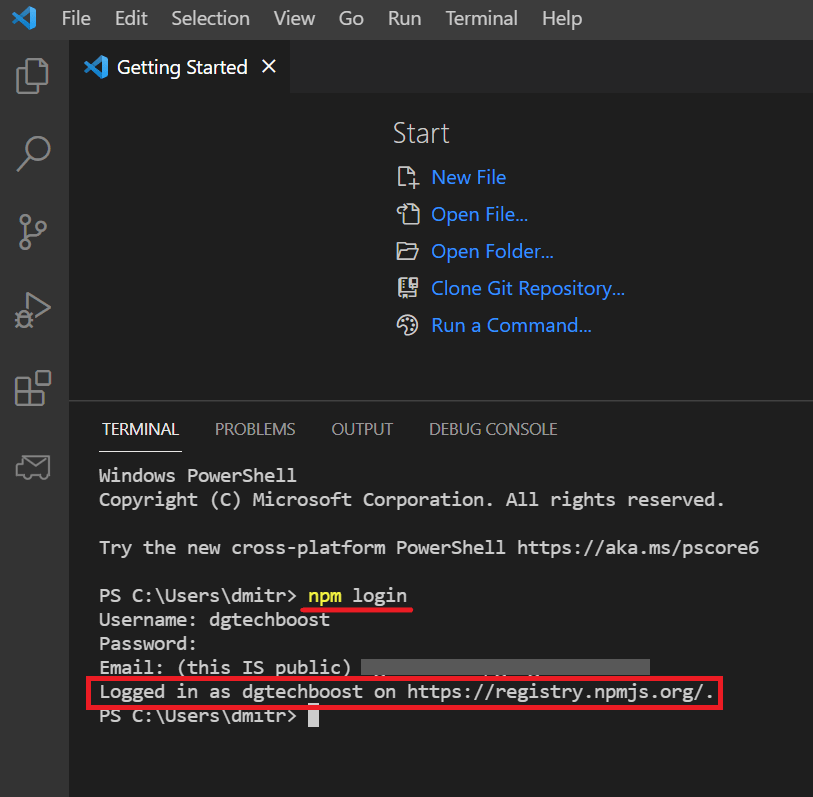The image size is (813, 797).
Task: Open the Terminal menu
Action: [482, 19]
